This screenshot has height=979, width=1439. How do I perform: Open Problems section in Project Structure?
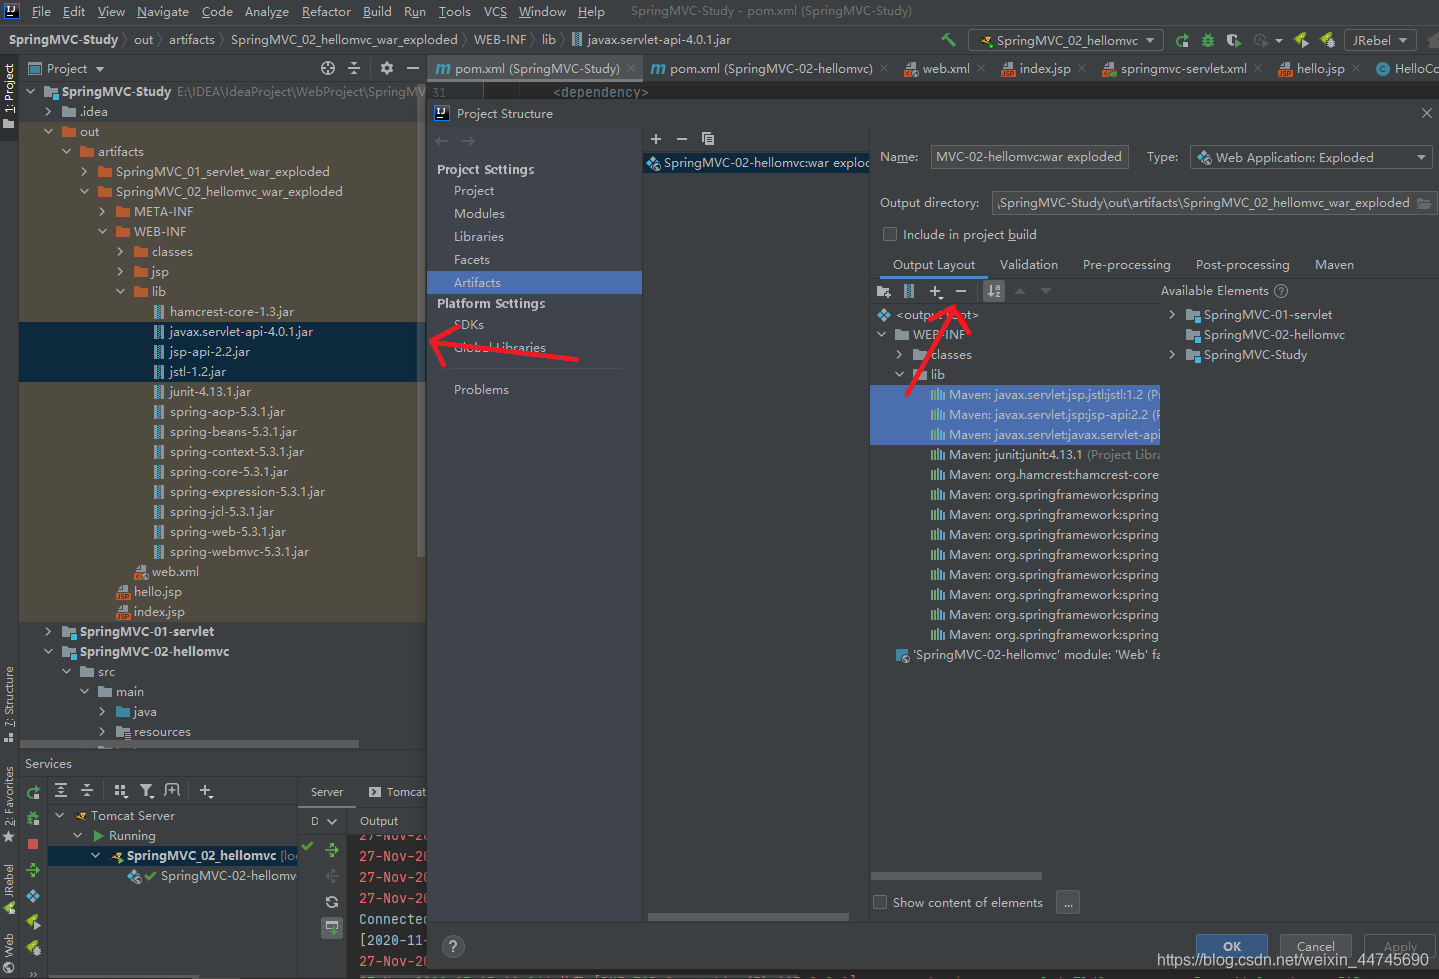481,390
